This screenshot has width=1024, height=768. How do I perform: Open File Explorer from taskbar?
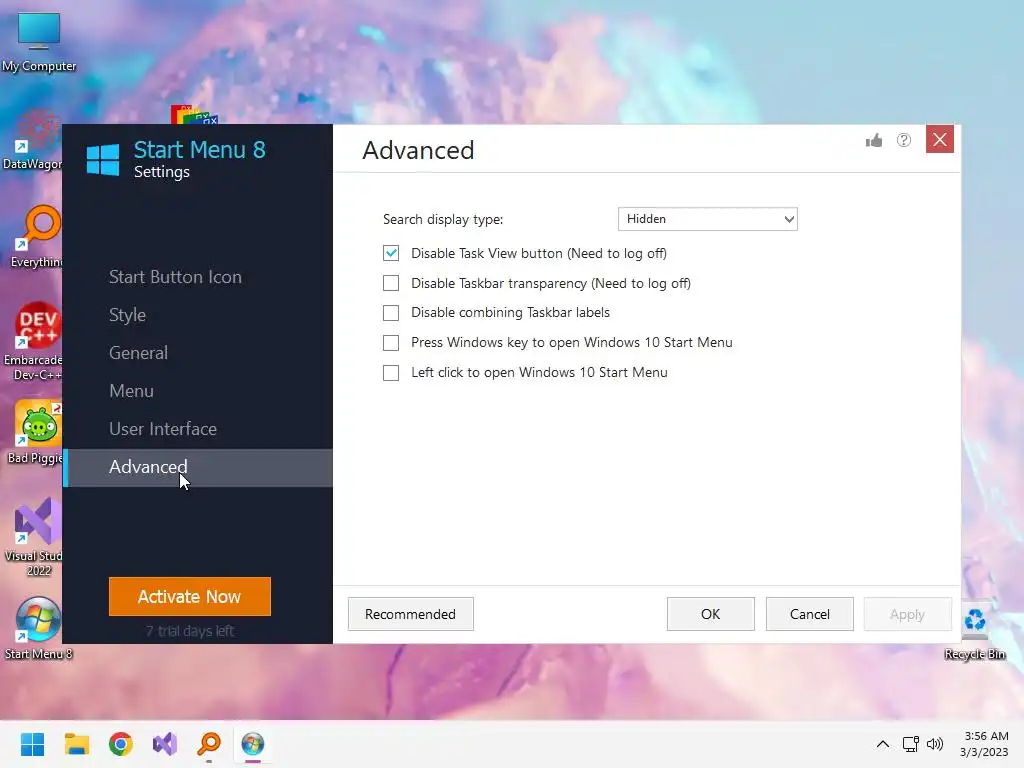coord(76,744)
